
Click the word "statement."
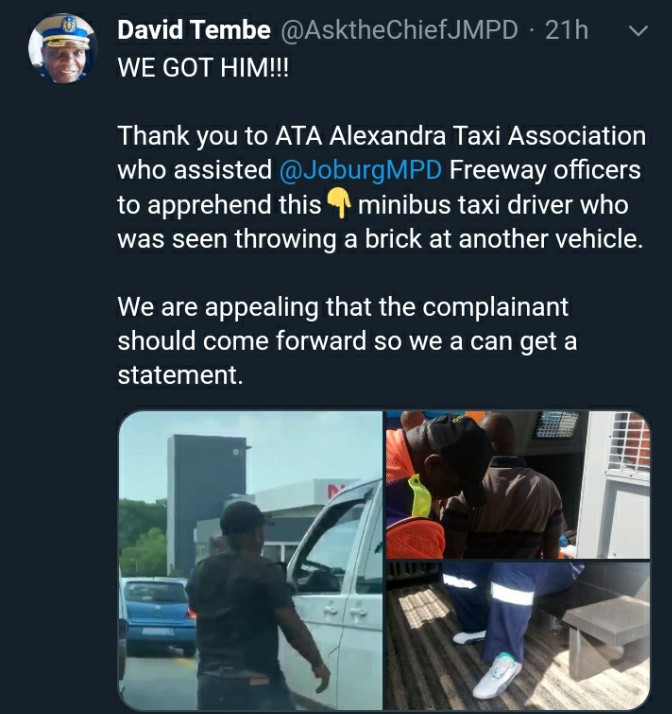(x=180, y=375)
